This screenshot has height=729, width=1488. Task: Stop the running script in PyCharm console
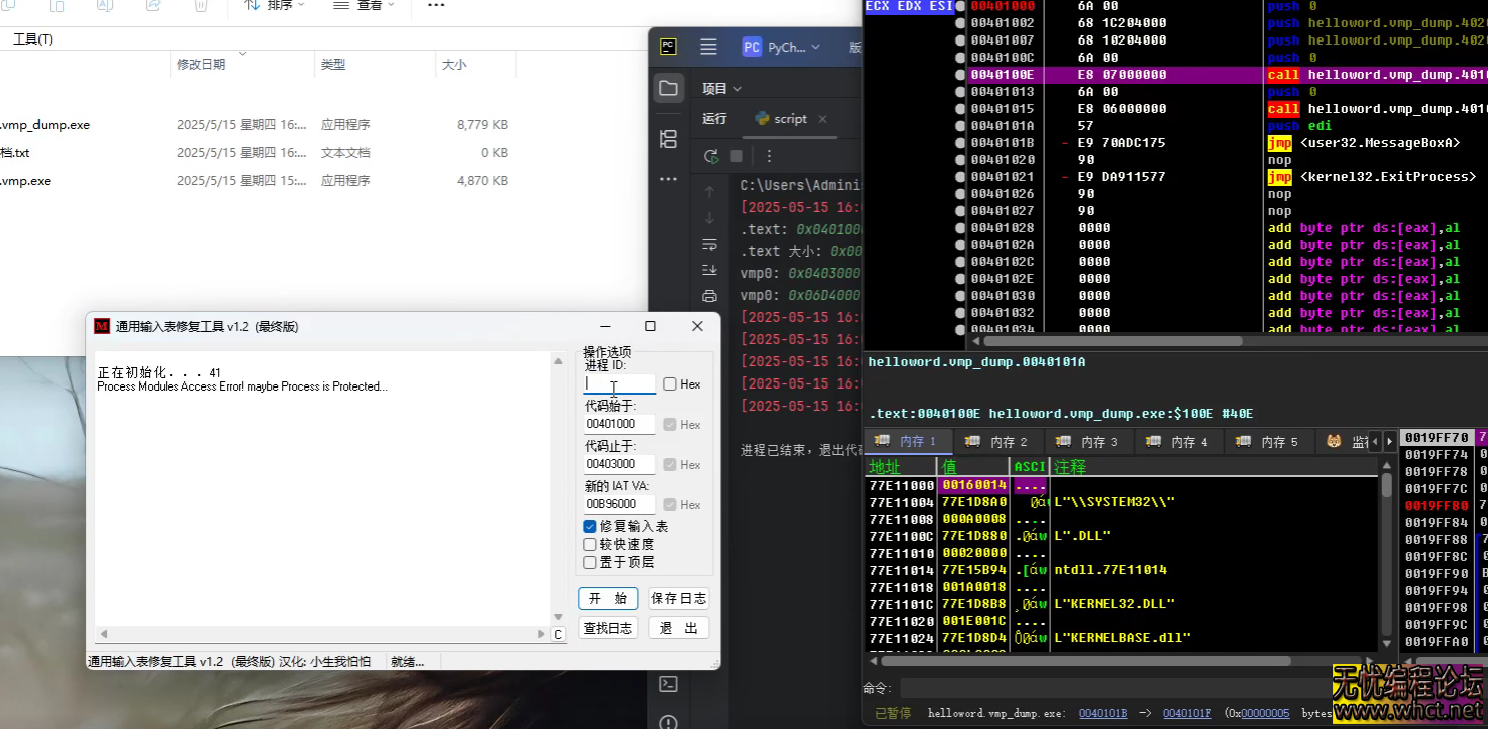point(736,156)
